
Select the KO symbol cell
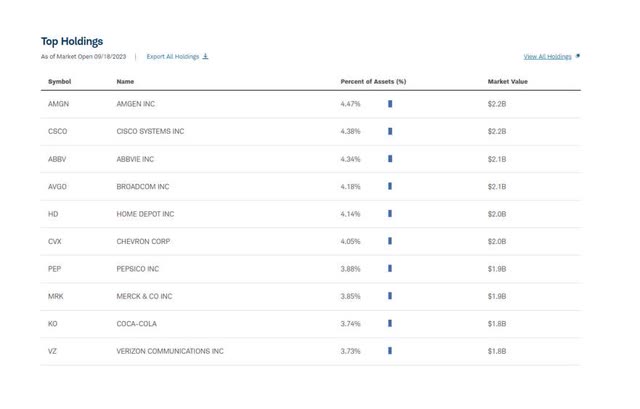click(x=53, y=324)
